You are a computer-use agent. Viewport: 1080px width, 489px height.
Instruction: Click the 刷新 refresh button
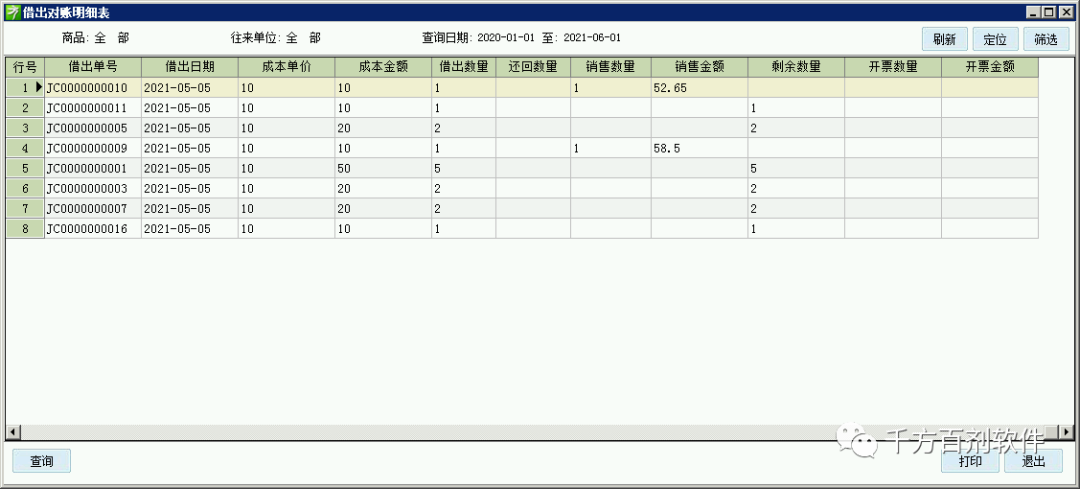[944, 40]
